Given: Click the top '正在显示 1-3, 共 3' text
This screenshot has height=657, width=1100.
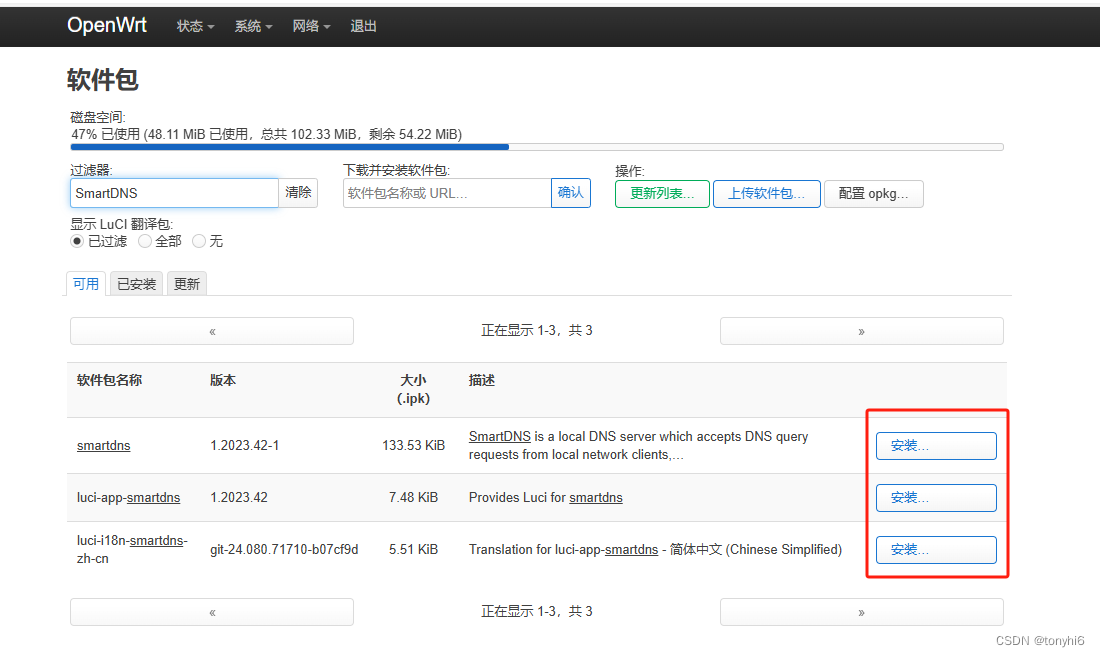Looking at the screenshot, I should click(537, 330).
